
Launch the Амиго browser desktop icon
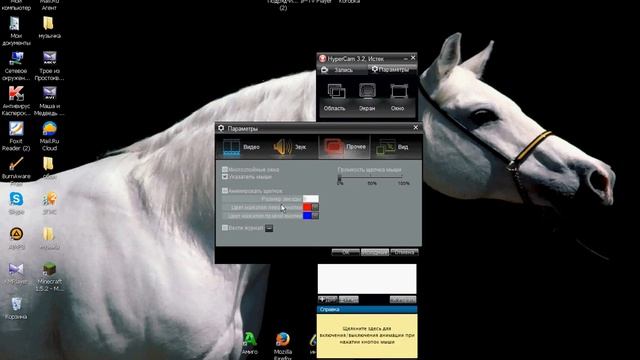tap(250, 343)
